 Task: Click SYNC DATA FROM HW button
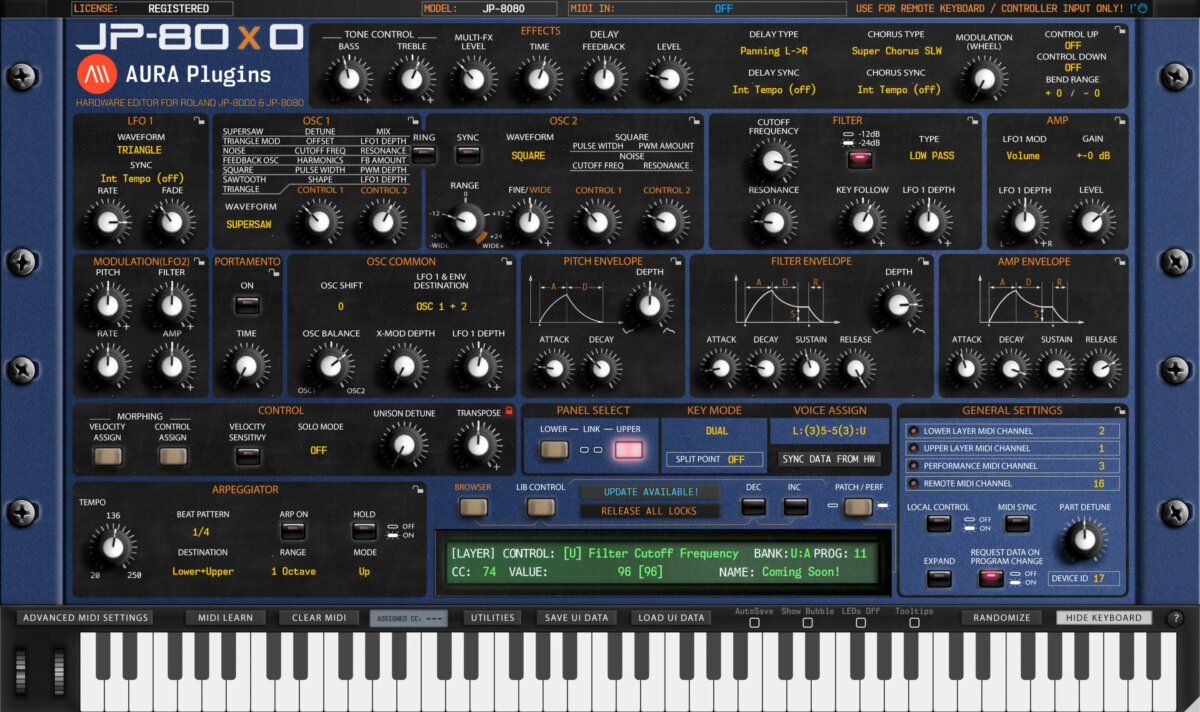click(x=829, y=459)
